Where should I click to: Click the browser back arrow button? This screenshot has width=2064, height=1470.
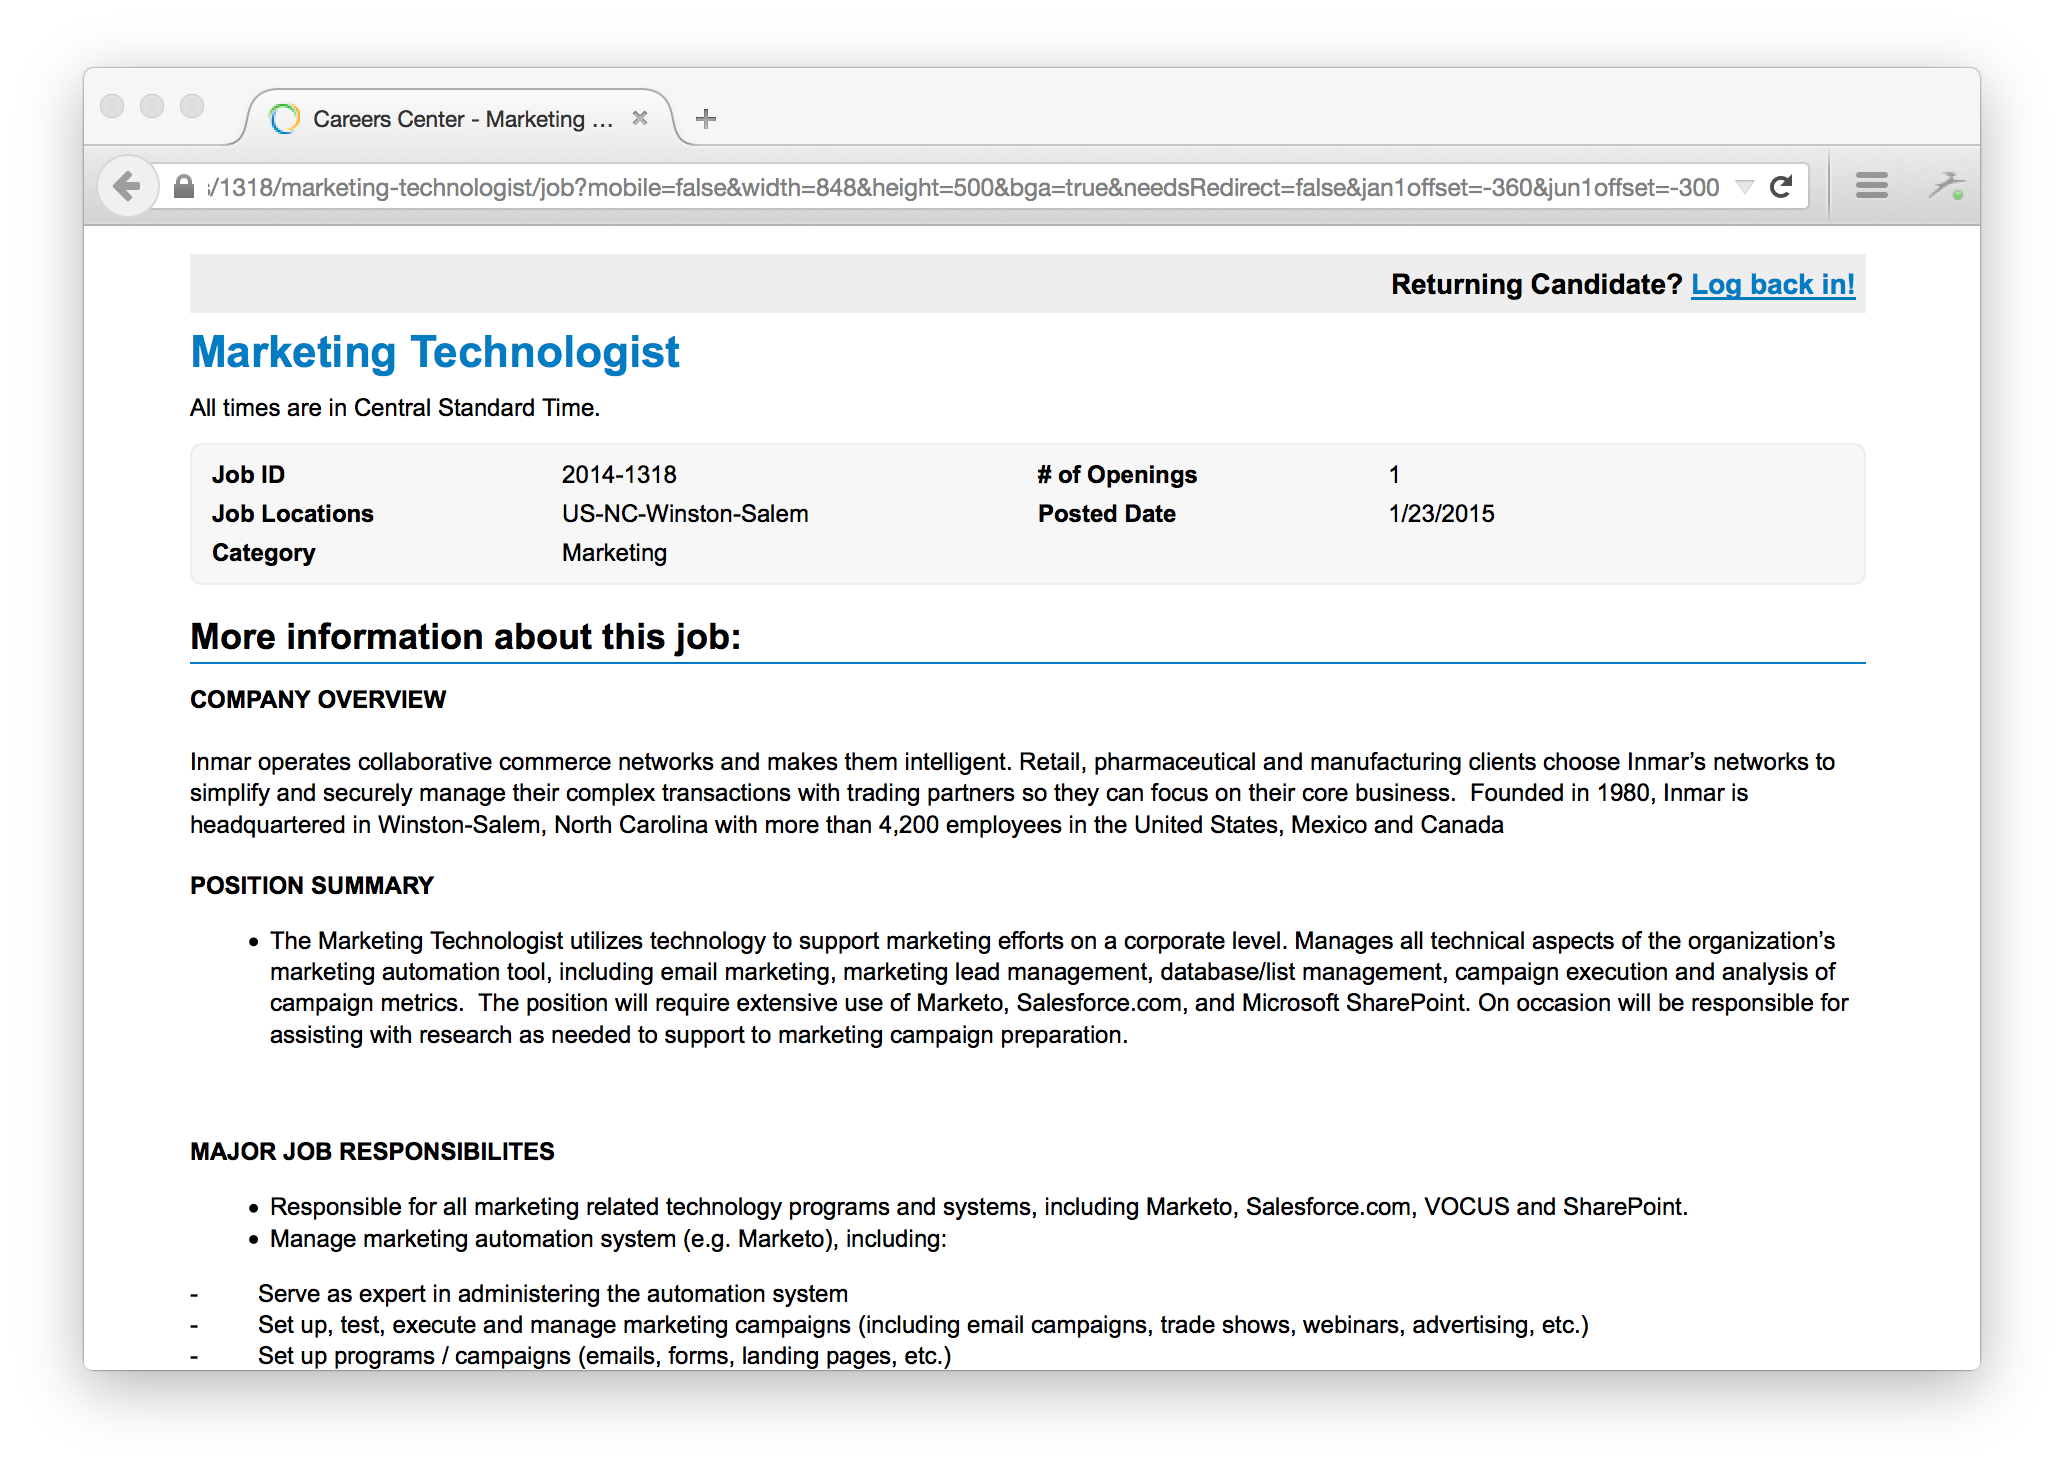pos(127,186)
